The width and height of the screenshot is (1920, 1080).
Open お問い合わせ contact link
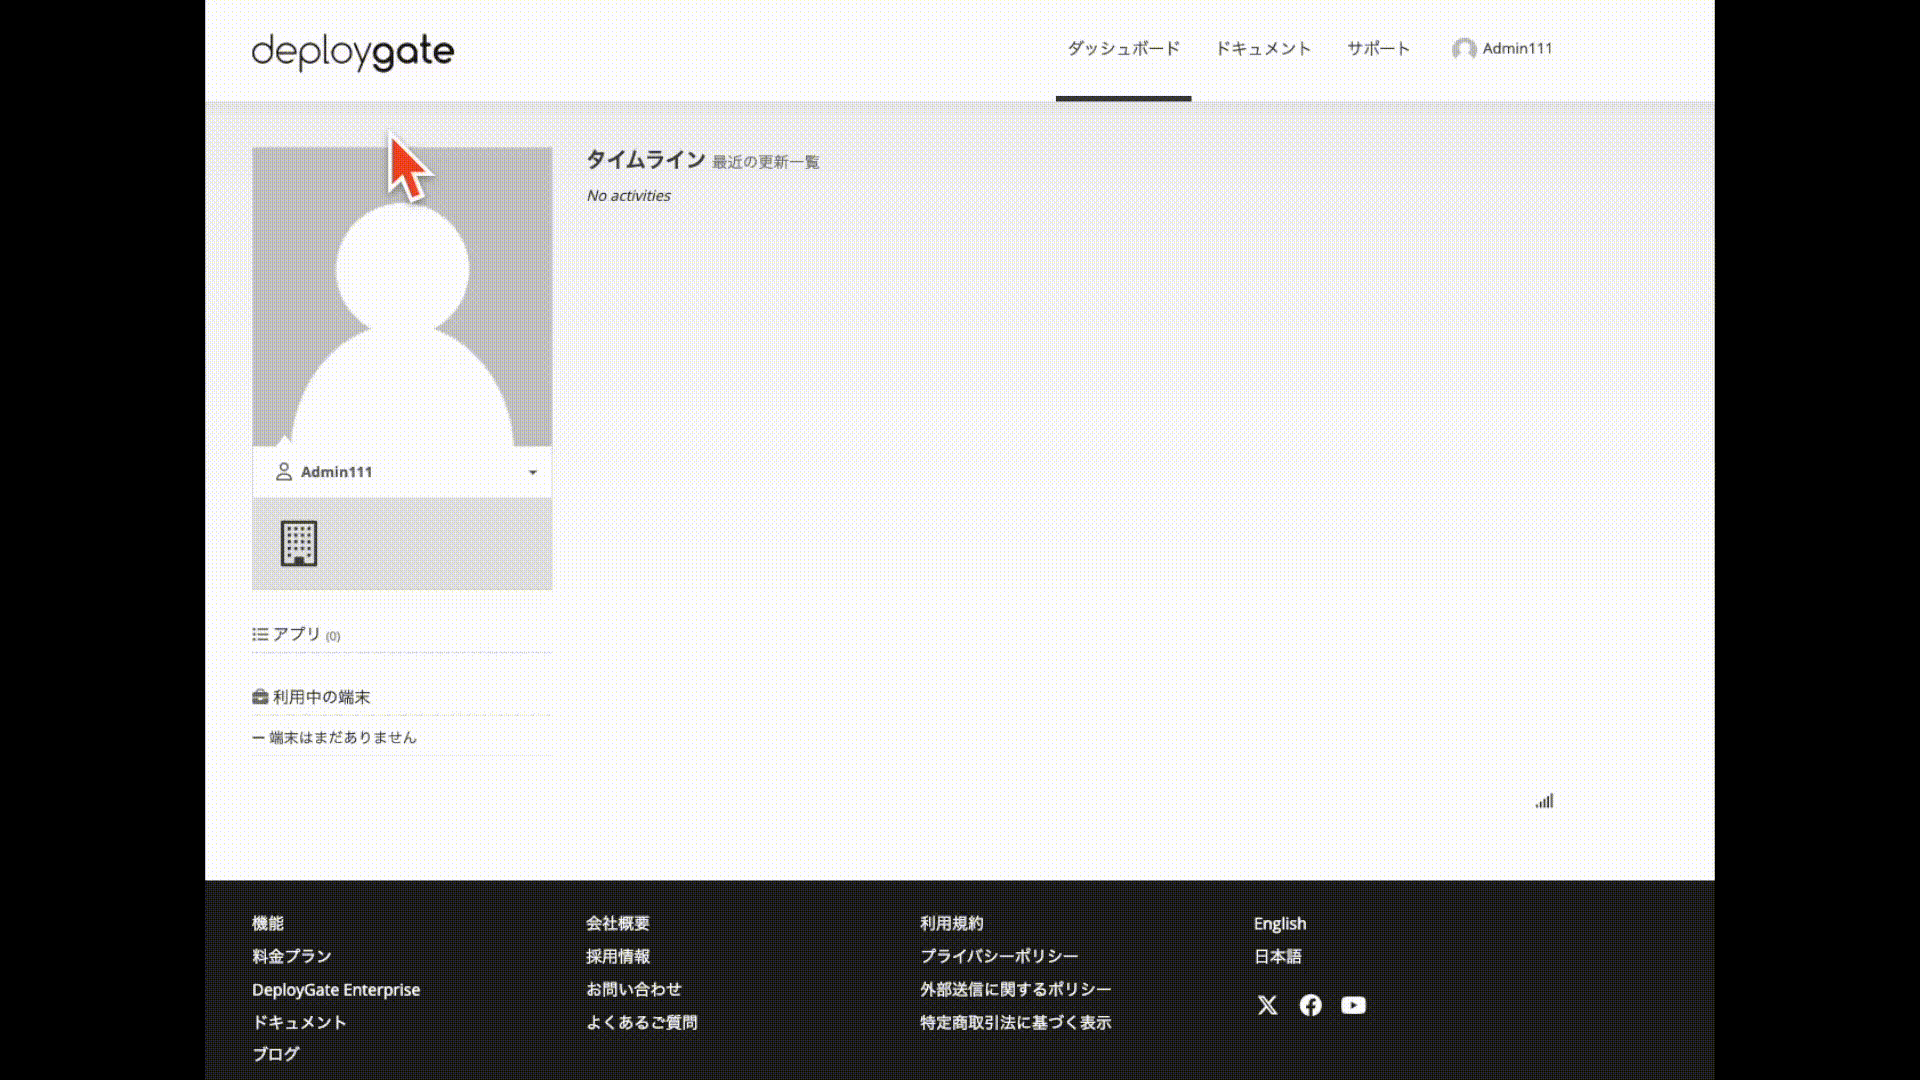[633, 989]
